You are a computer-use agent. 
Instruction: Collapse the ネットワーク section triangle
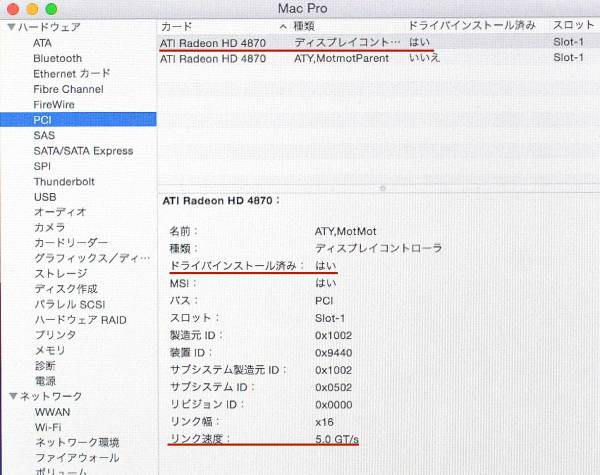pyautogui.click(x=11, y=396)
